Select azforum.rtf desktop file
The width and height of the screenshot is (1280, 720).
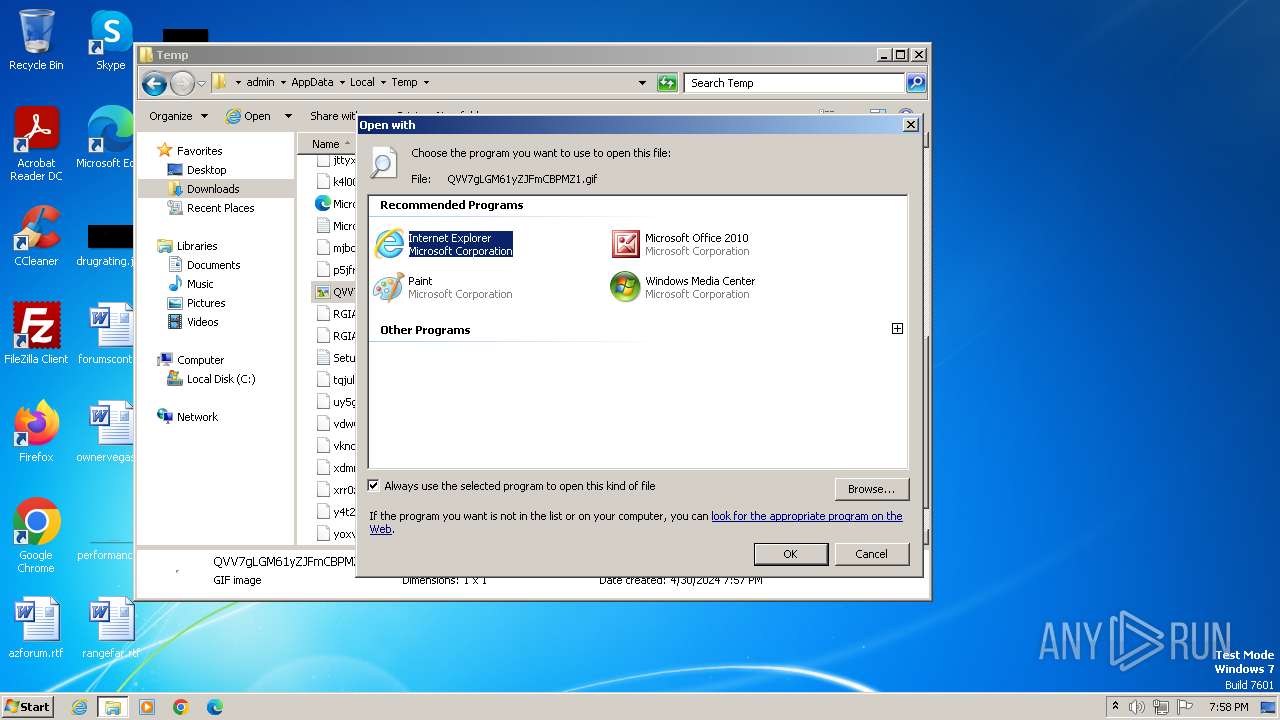[36, 628]
